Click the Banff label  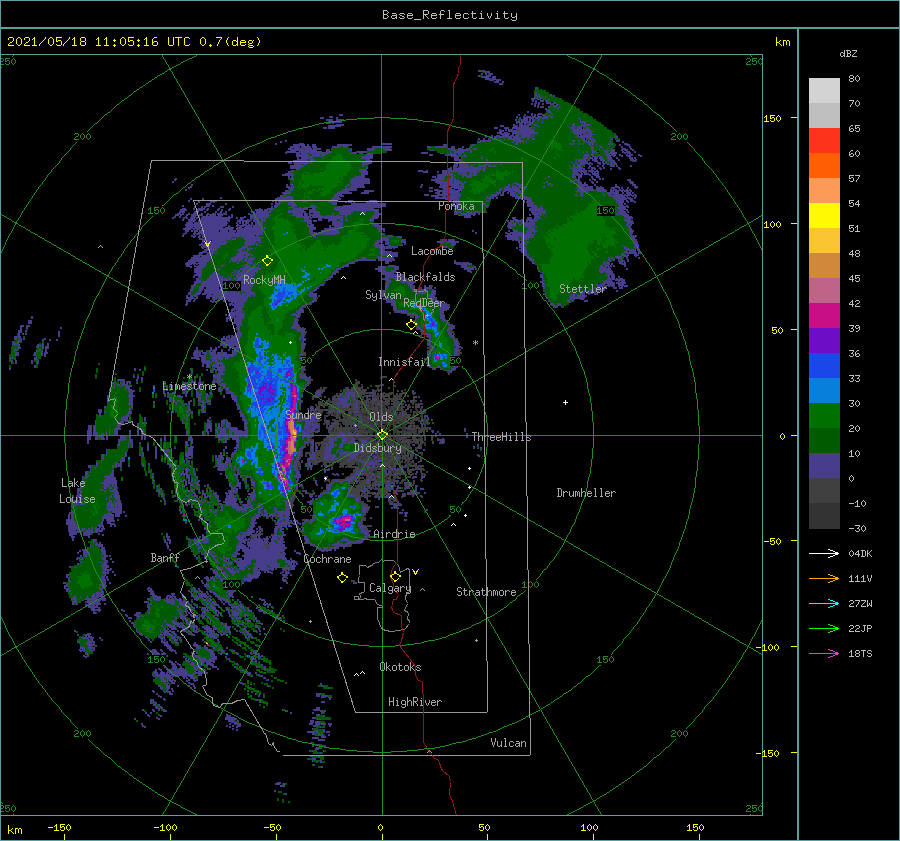click(x=165, y=558)
